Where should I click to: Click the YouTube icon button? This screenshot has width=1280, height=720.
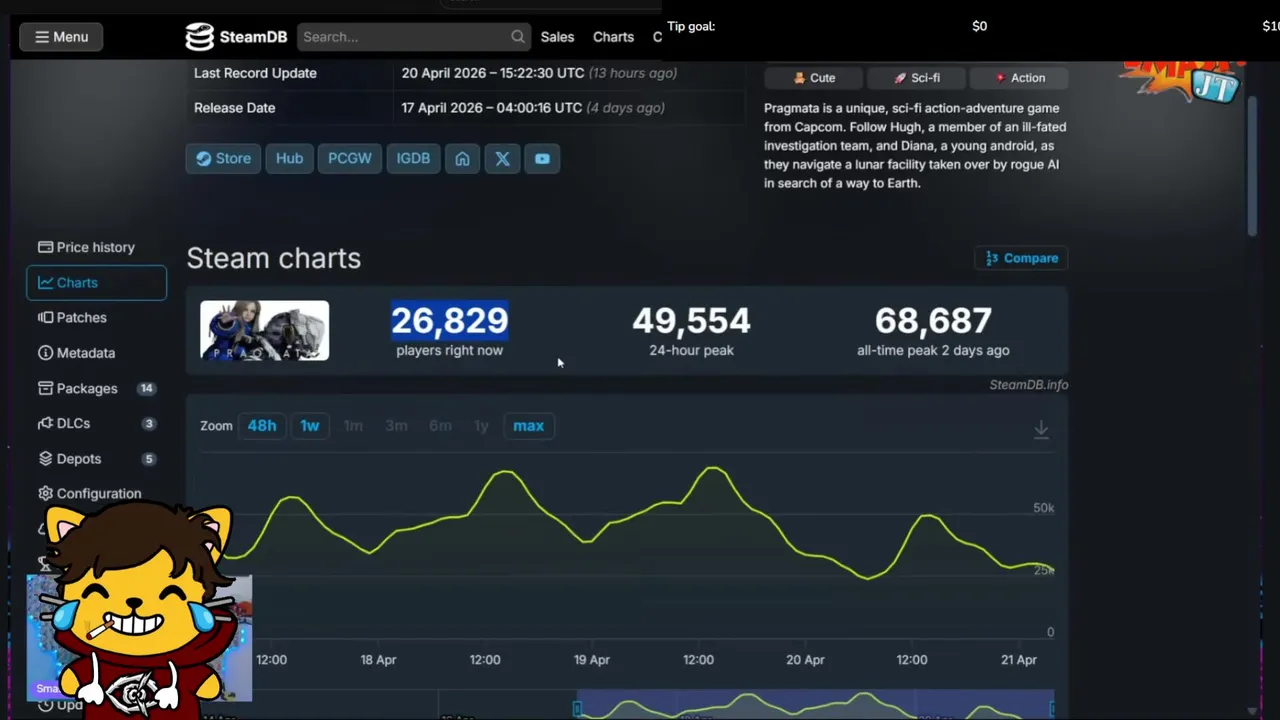pyautogui.click(x=542, y=158)
